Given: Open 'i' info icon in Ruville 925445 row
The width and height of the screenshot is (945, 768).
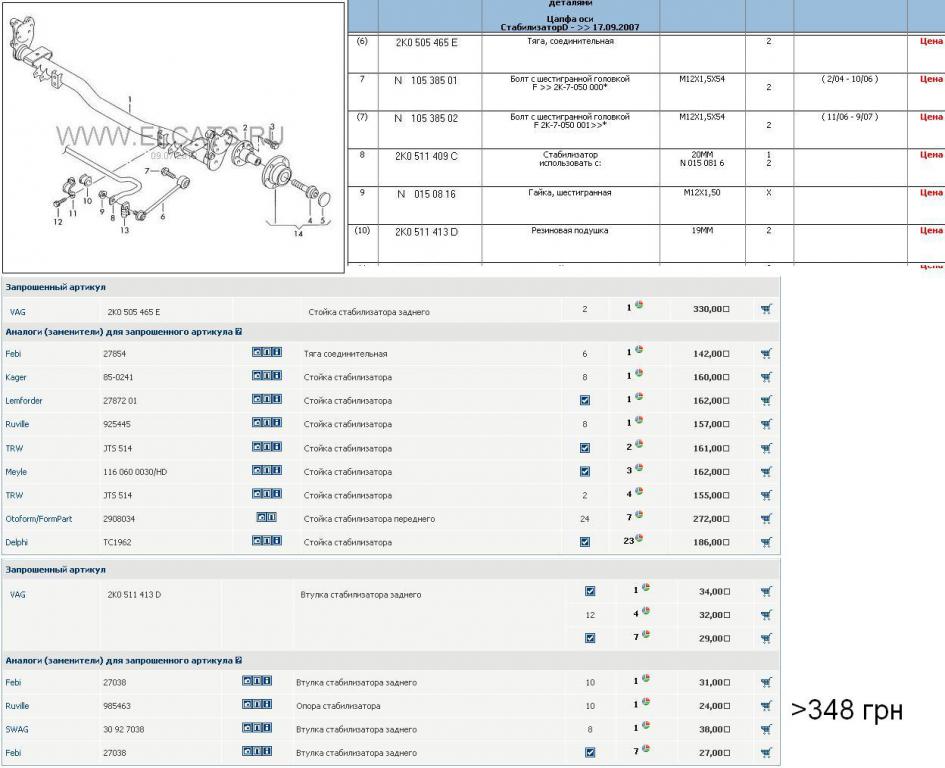Looking at the screenshot, I should coord(277,423).
